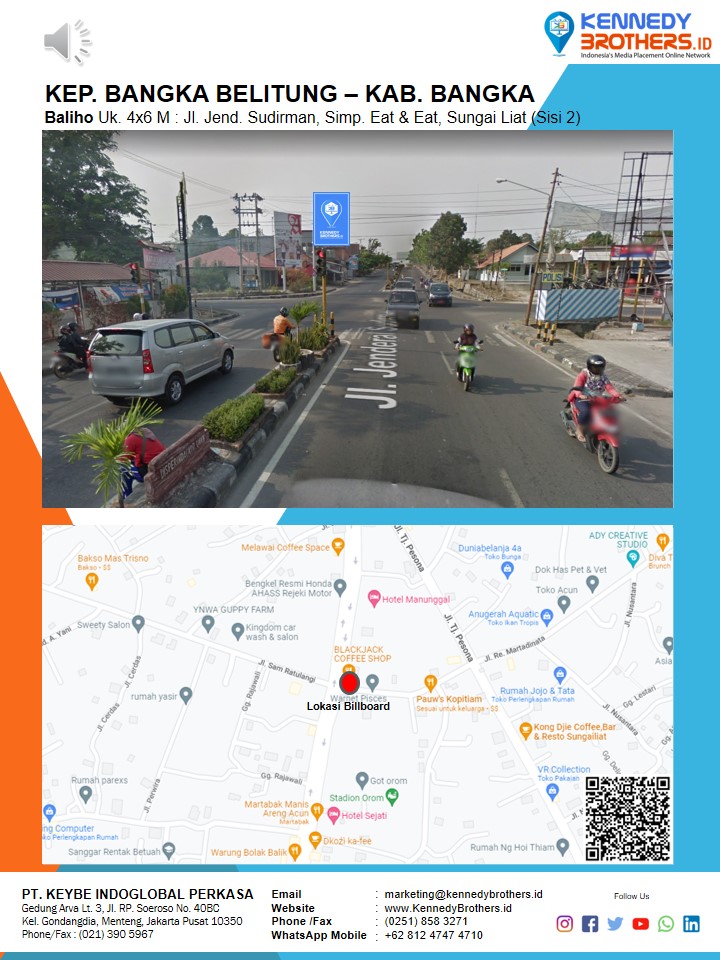Click the Baliho Uk. 4x6 M subtitle line
This screenshot has width=720, height=960.
[x=312, y=117]
